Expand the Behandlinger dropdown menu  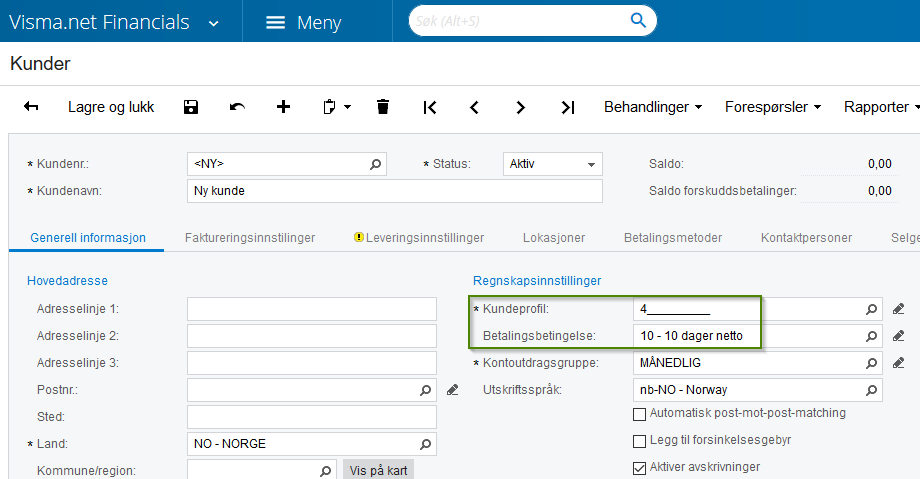point(653,107)
